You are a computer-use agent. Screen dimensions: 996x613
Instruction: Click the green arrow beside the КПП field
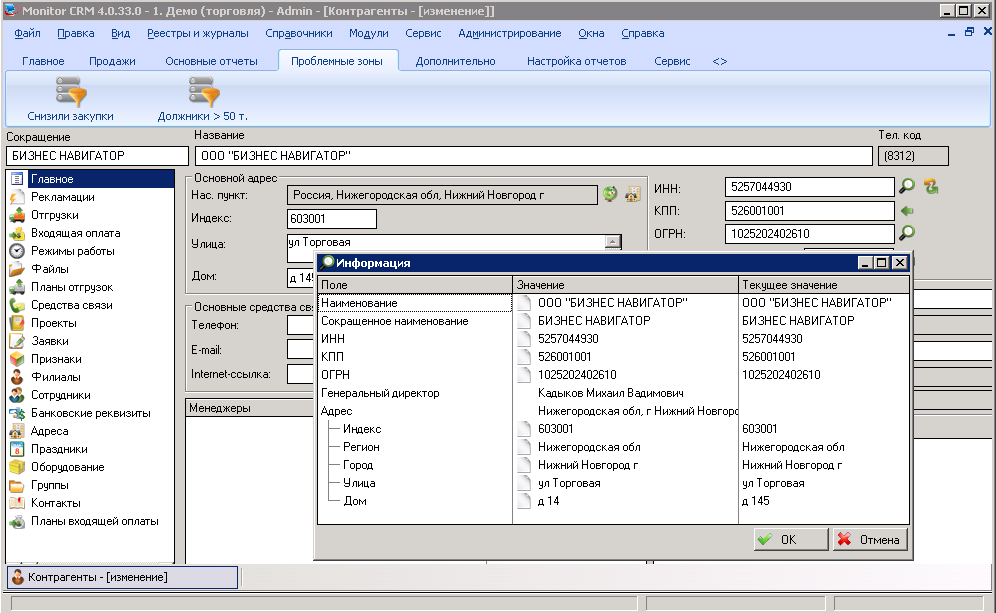tap(907, 211)
